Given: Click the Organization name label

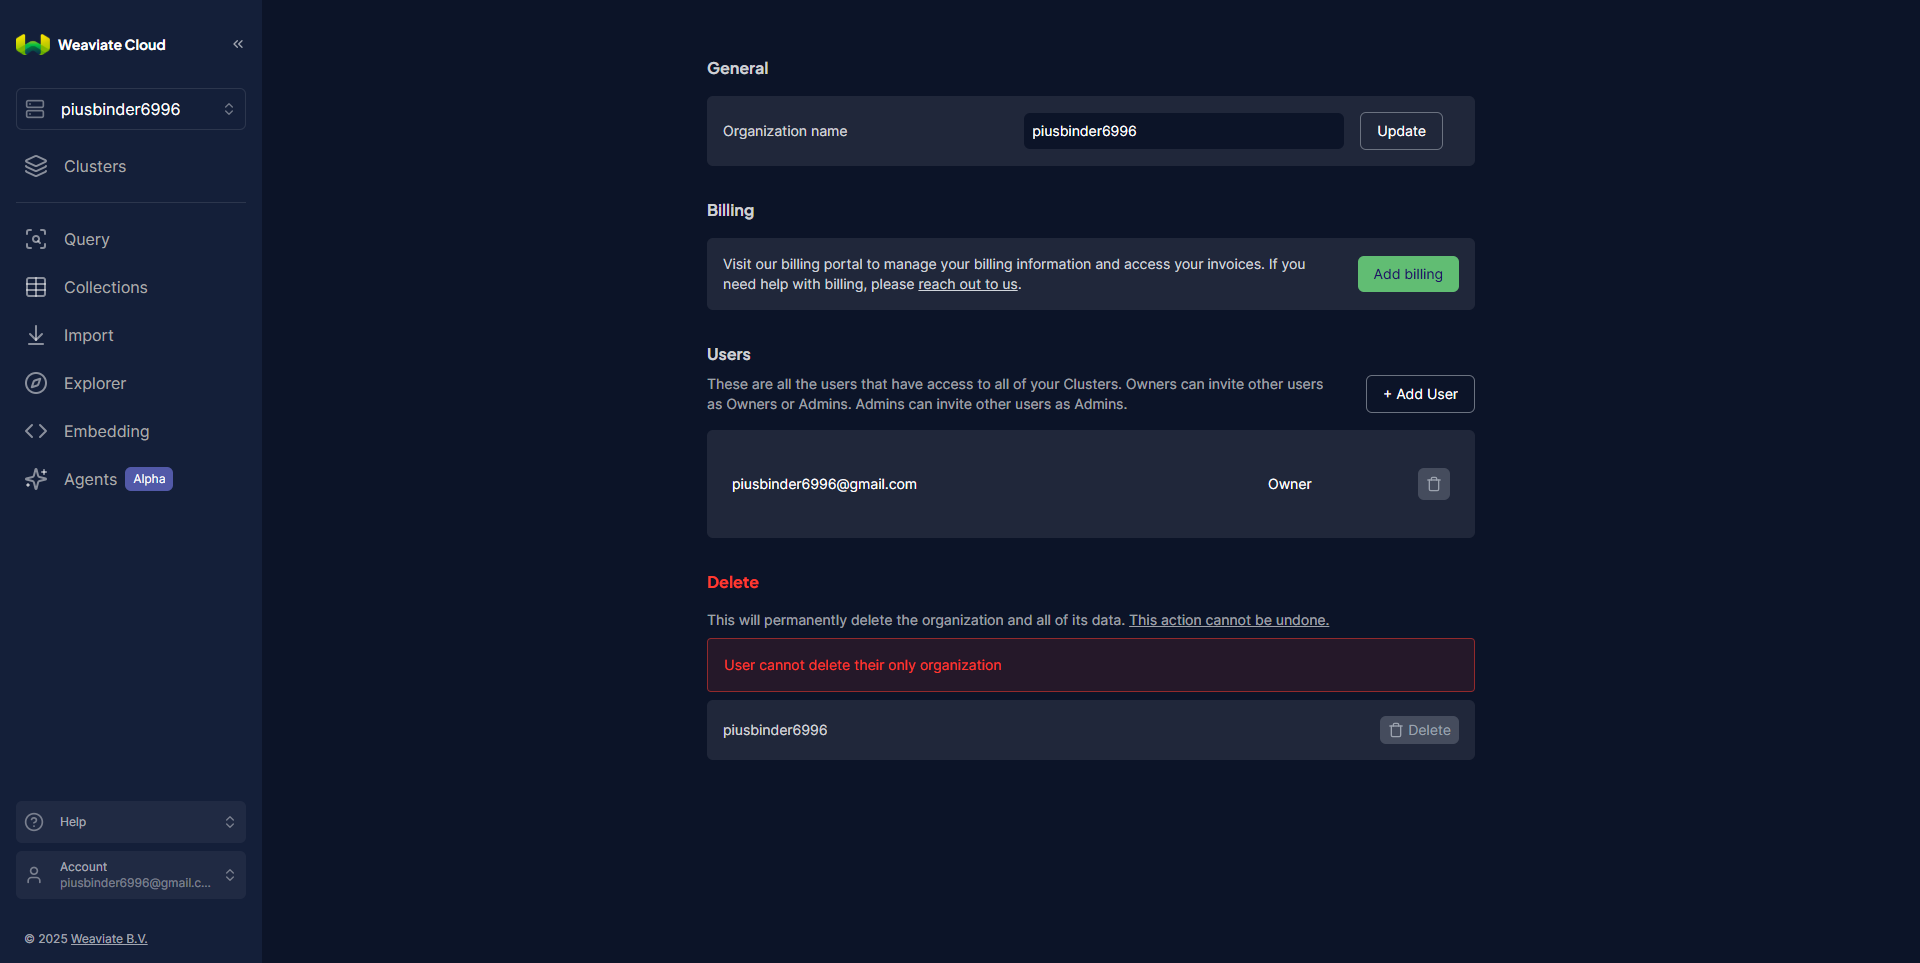Looking at the screenshot, I should pyautogui.click(x=785, y=131).
